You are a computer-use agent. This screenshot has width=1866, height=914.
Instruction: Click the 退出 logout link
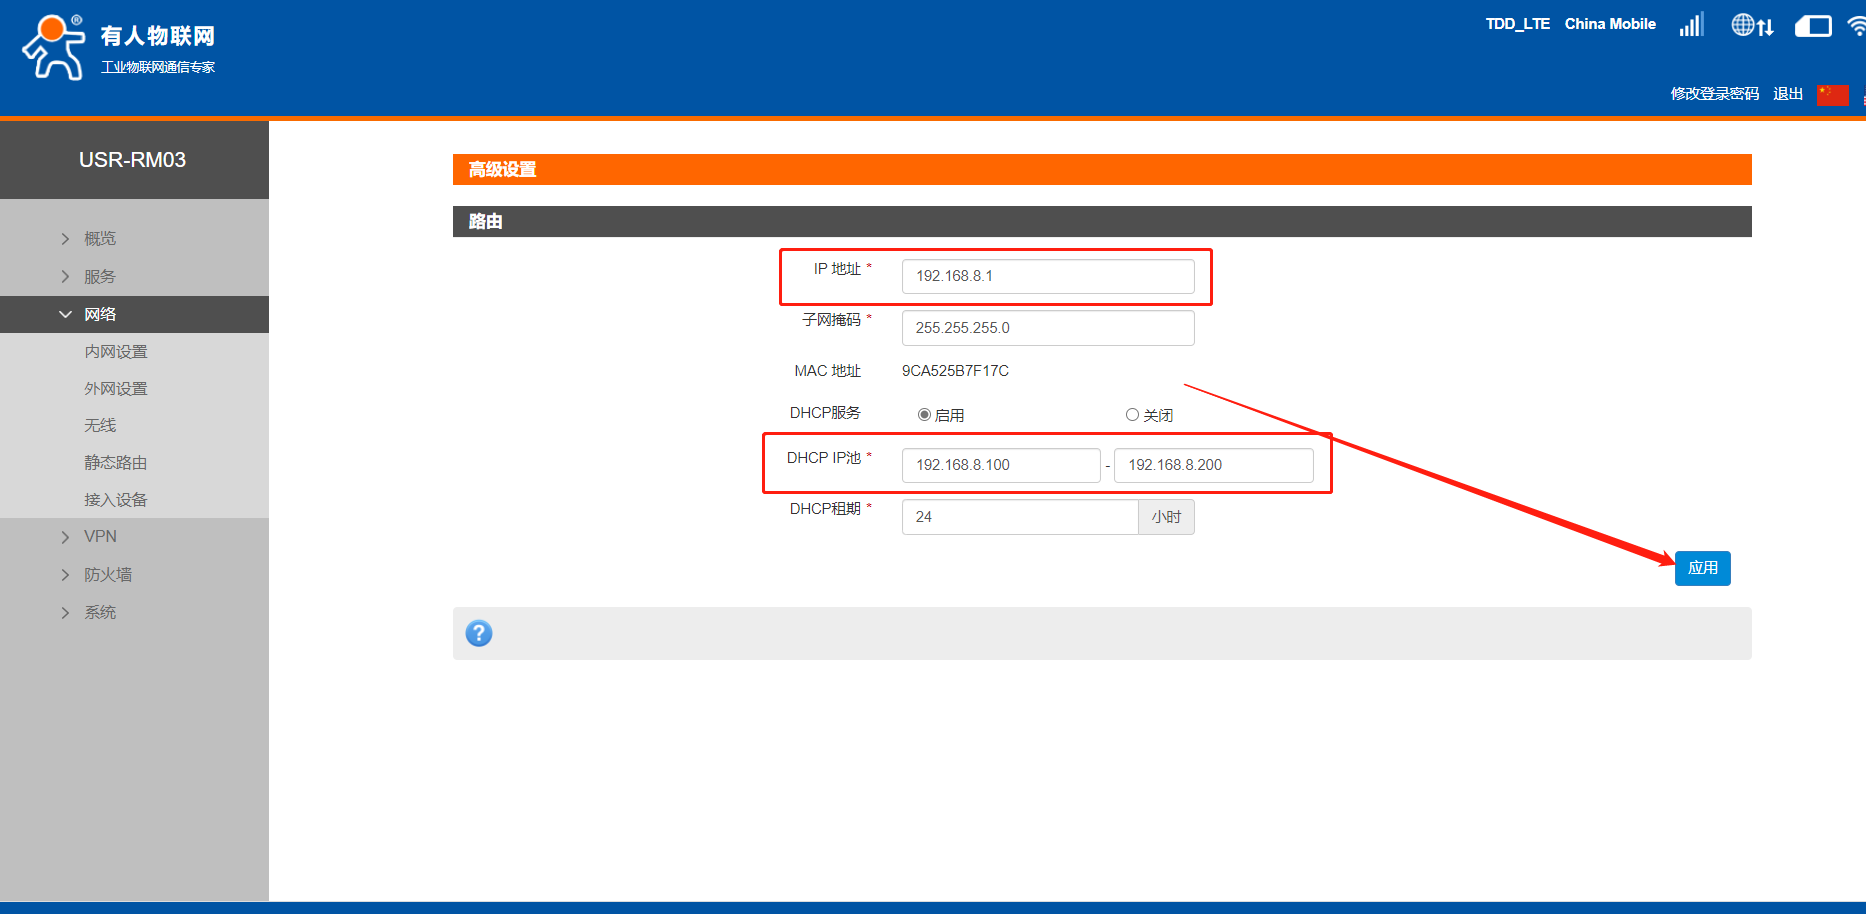pyautogui.click(x=1787, y=94)
